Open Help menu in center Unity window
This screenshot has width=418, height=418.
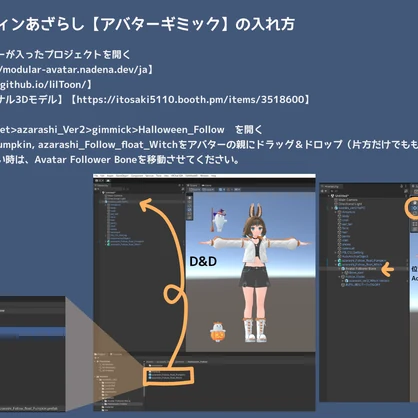[213, 176]
